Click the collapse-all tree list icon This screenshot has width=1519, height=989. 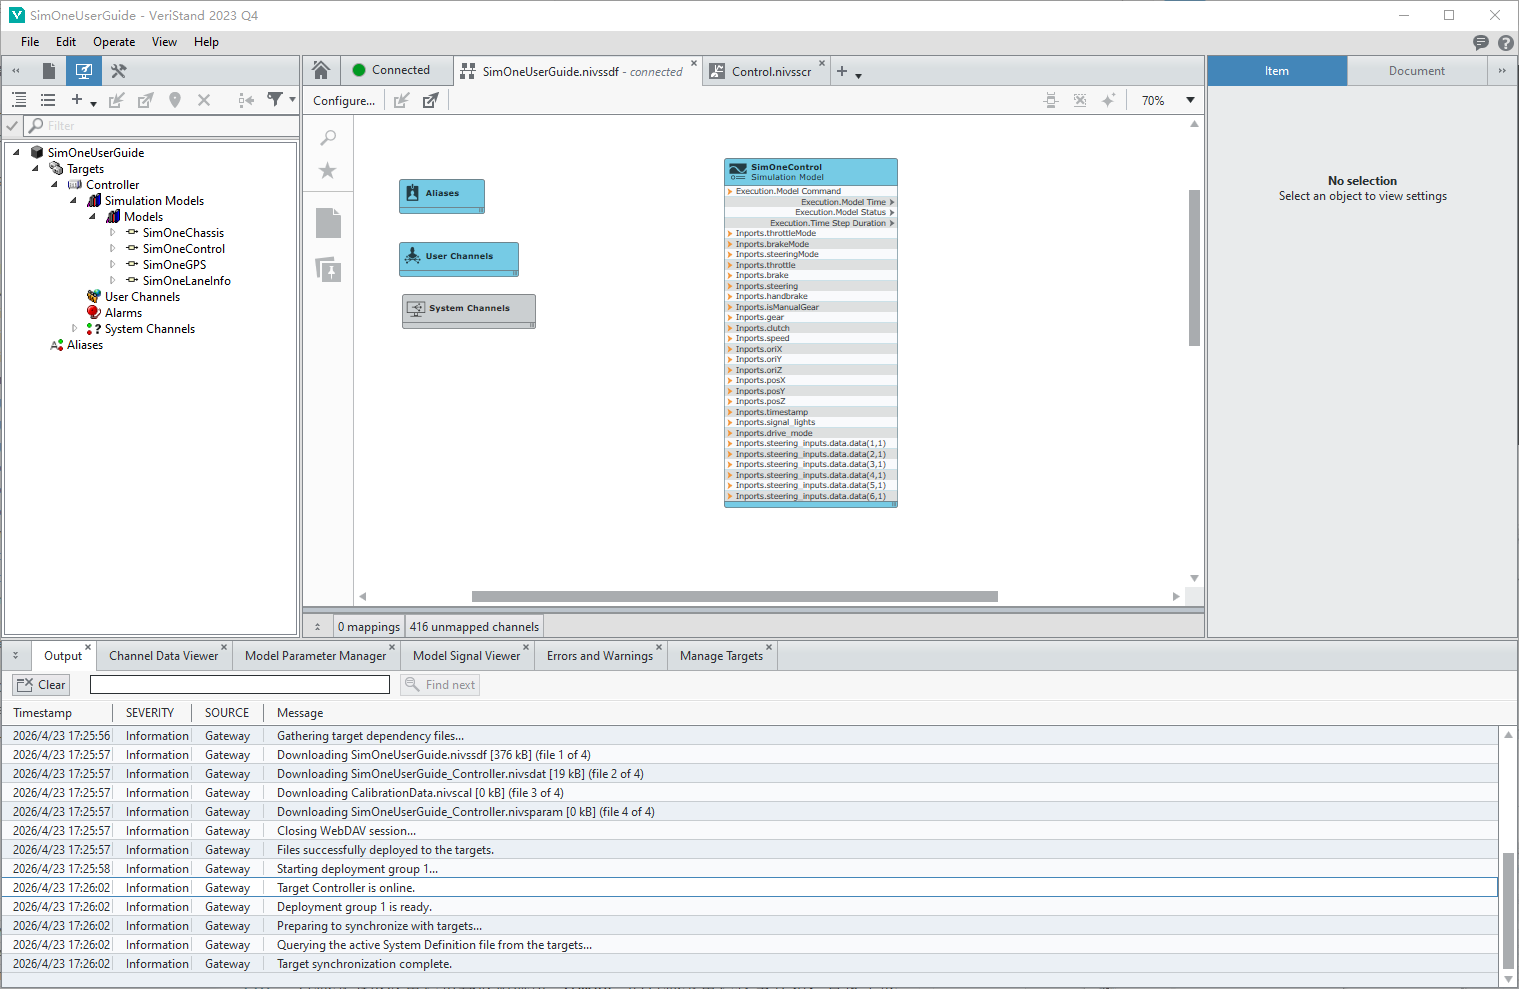click(x=48, y=100)
